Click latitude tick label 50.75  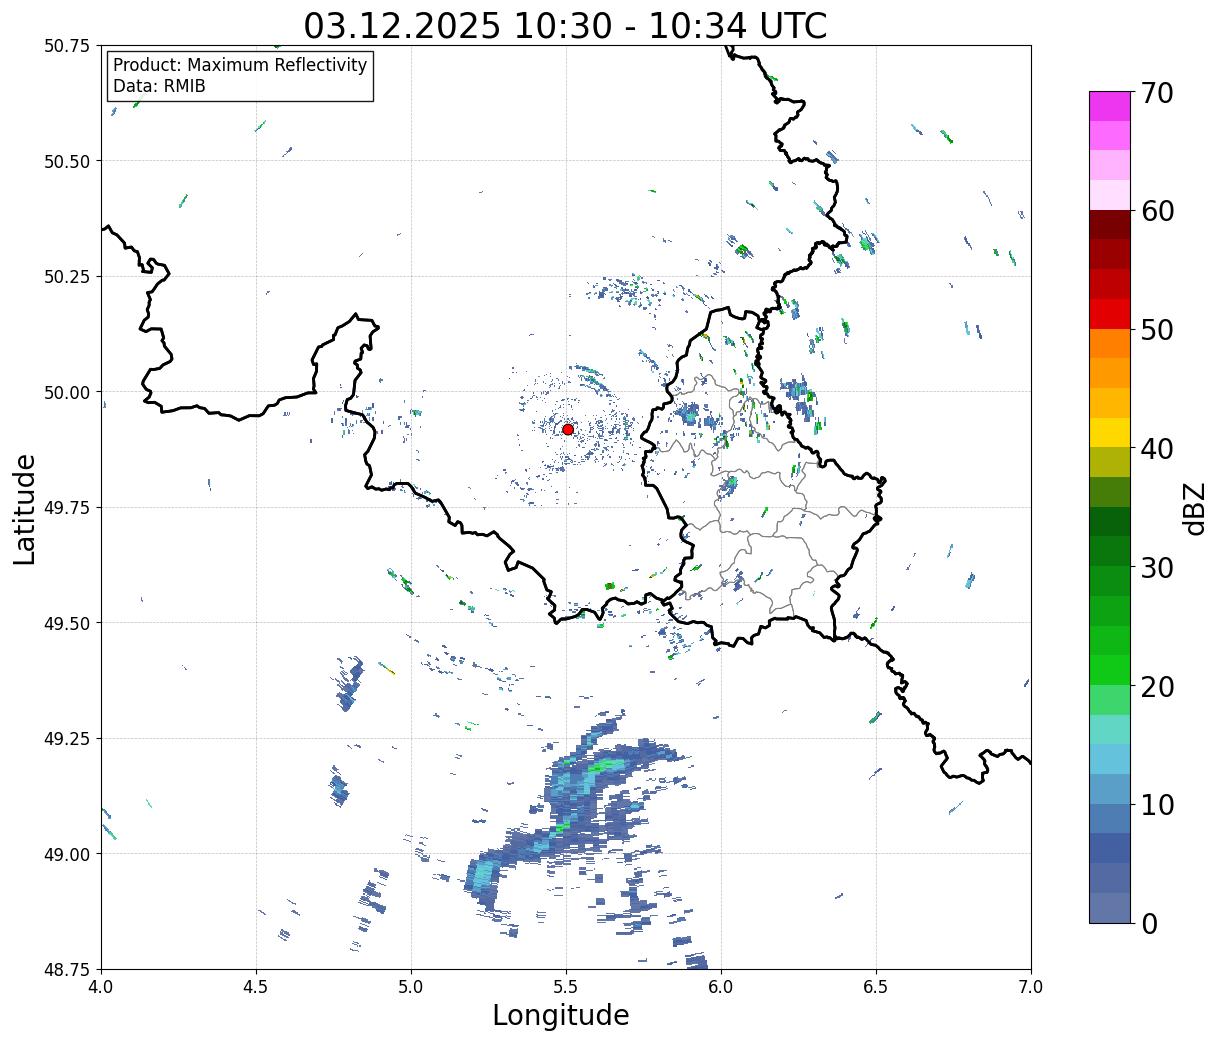pos(69,46)
